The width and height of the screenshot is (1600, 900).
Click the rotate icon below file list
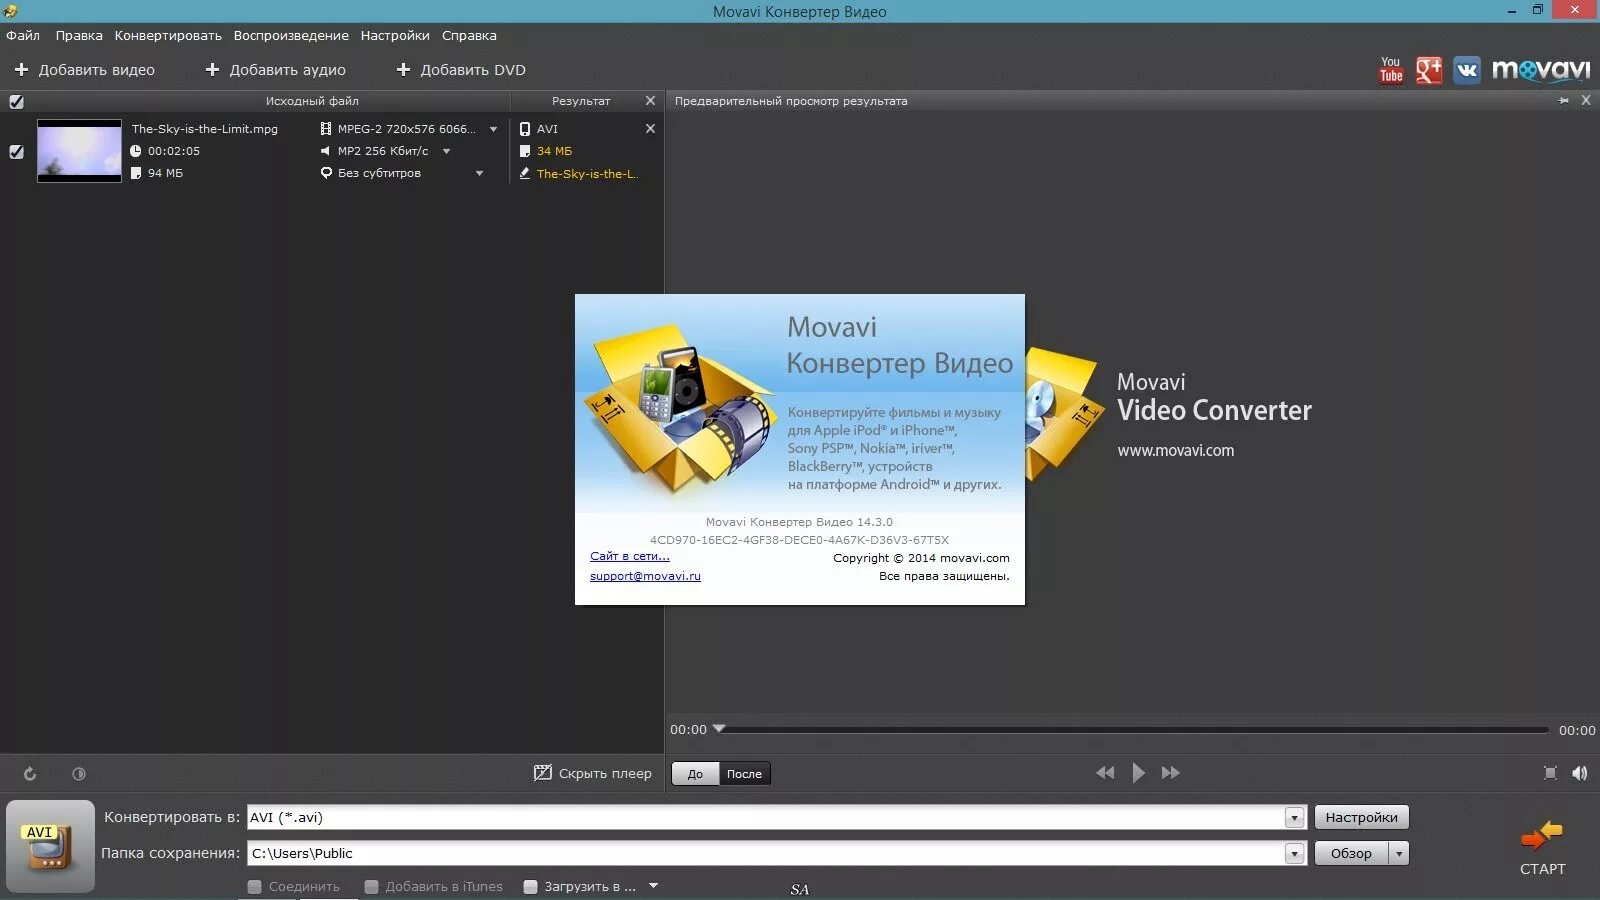(x=30, y=774)
